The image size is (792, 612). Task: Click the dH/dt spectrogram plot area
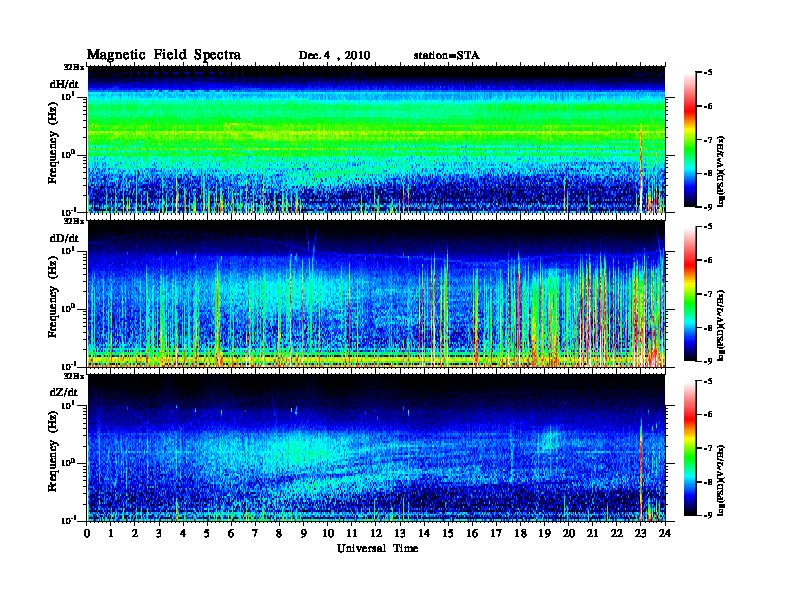pyautogui.click(x=376, y=139)
